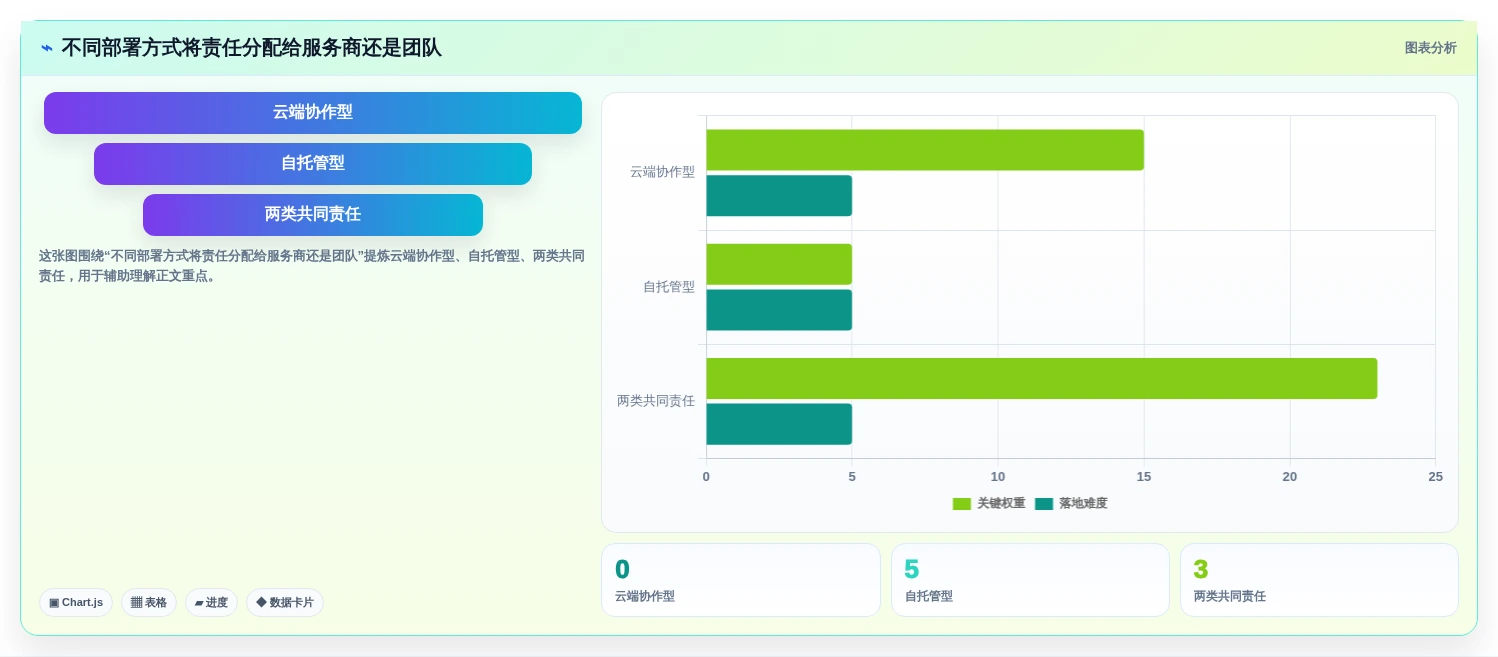Image resolution: width=1498 pixels, height=657 pixels.
Task: Click the title 不同部署方式将责任分配给服务商还是团队
Action: point(251,48)
